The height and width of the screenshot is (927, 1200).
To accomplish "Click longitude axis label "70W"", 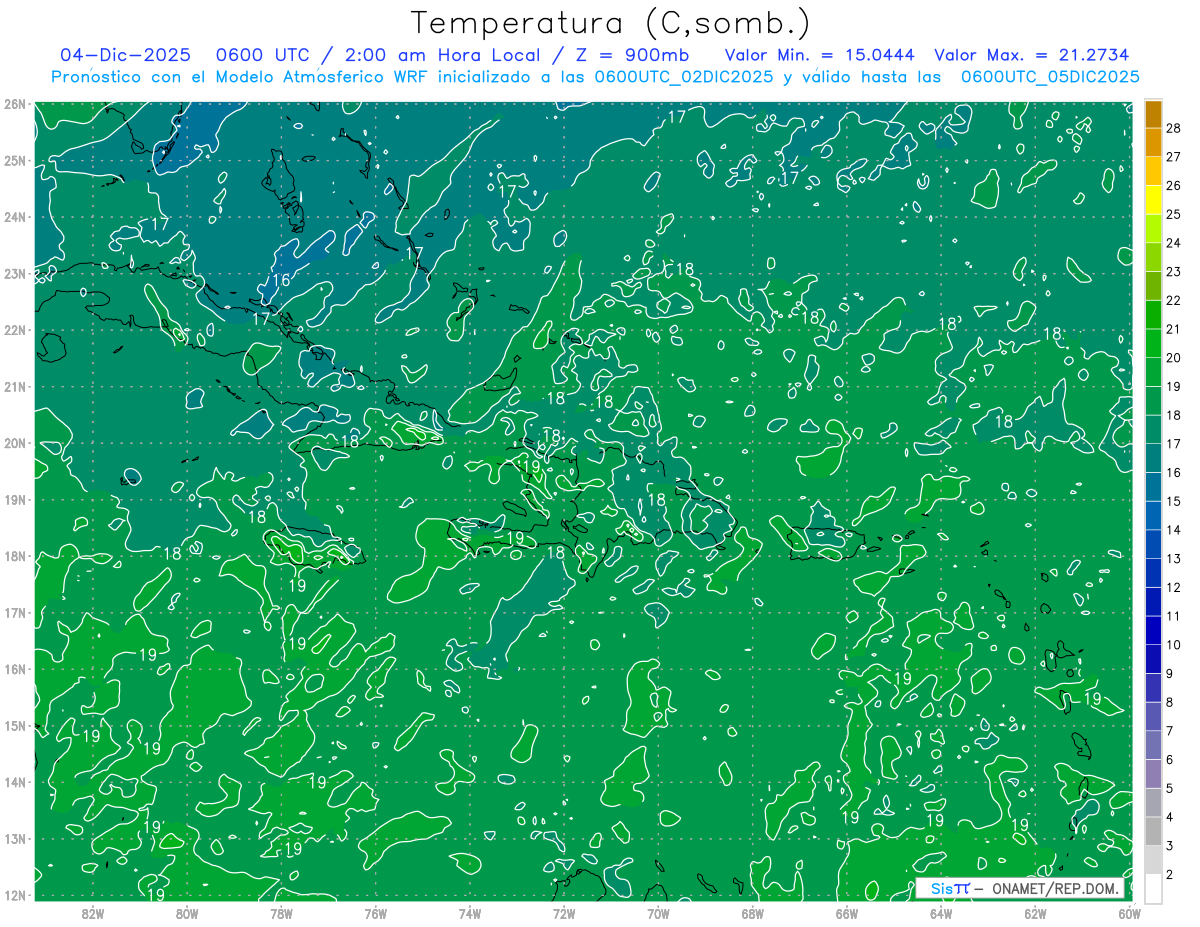I will (x=658, y=913).
